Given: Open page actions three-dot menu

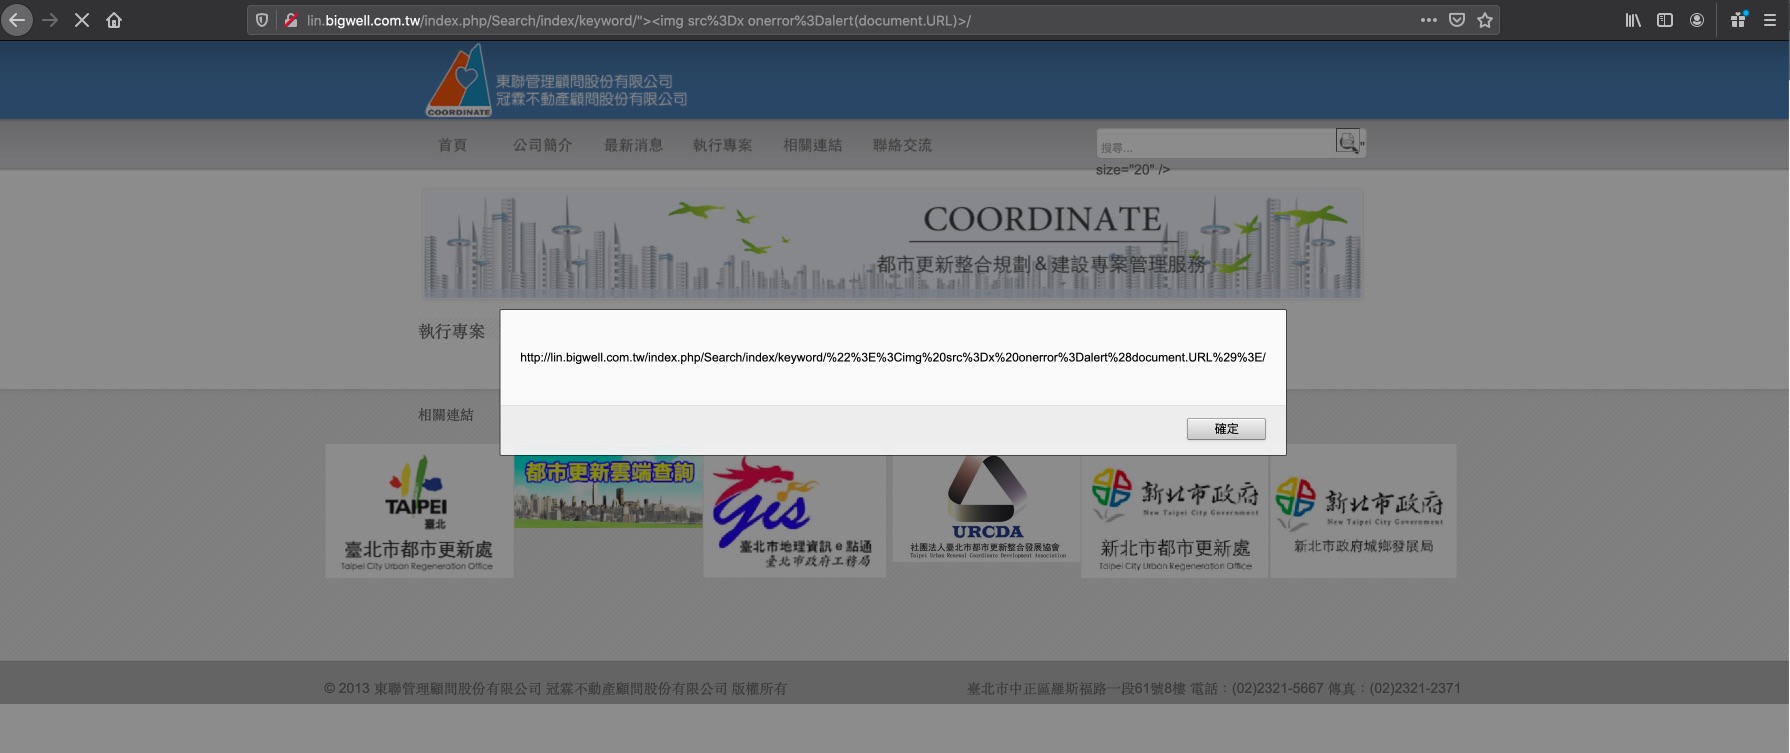Looking at the screenshot, I should click(x=1429, y=20).
